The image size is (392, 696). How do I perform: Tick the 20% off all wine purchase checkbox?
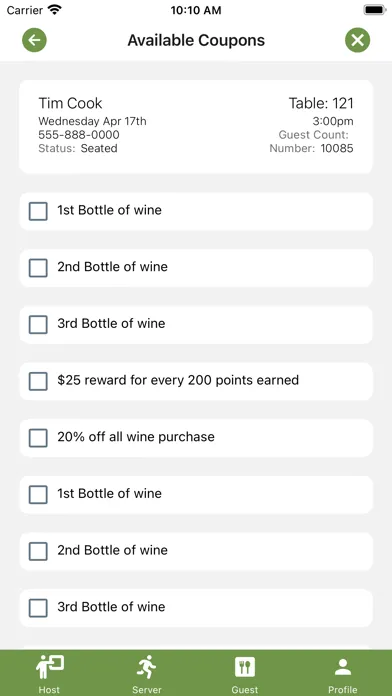click(x=38, y=438)
